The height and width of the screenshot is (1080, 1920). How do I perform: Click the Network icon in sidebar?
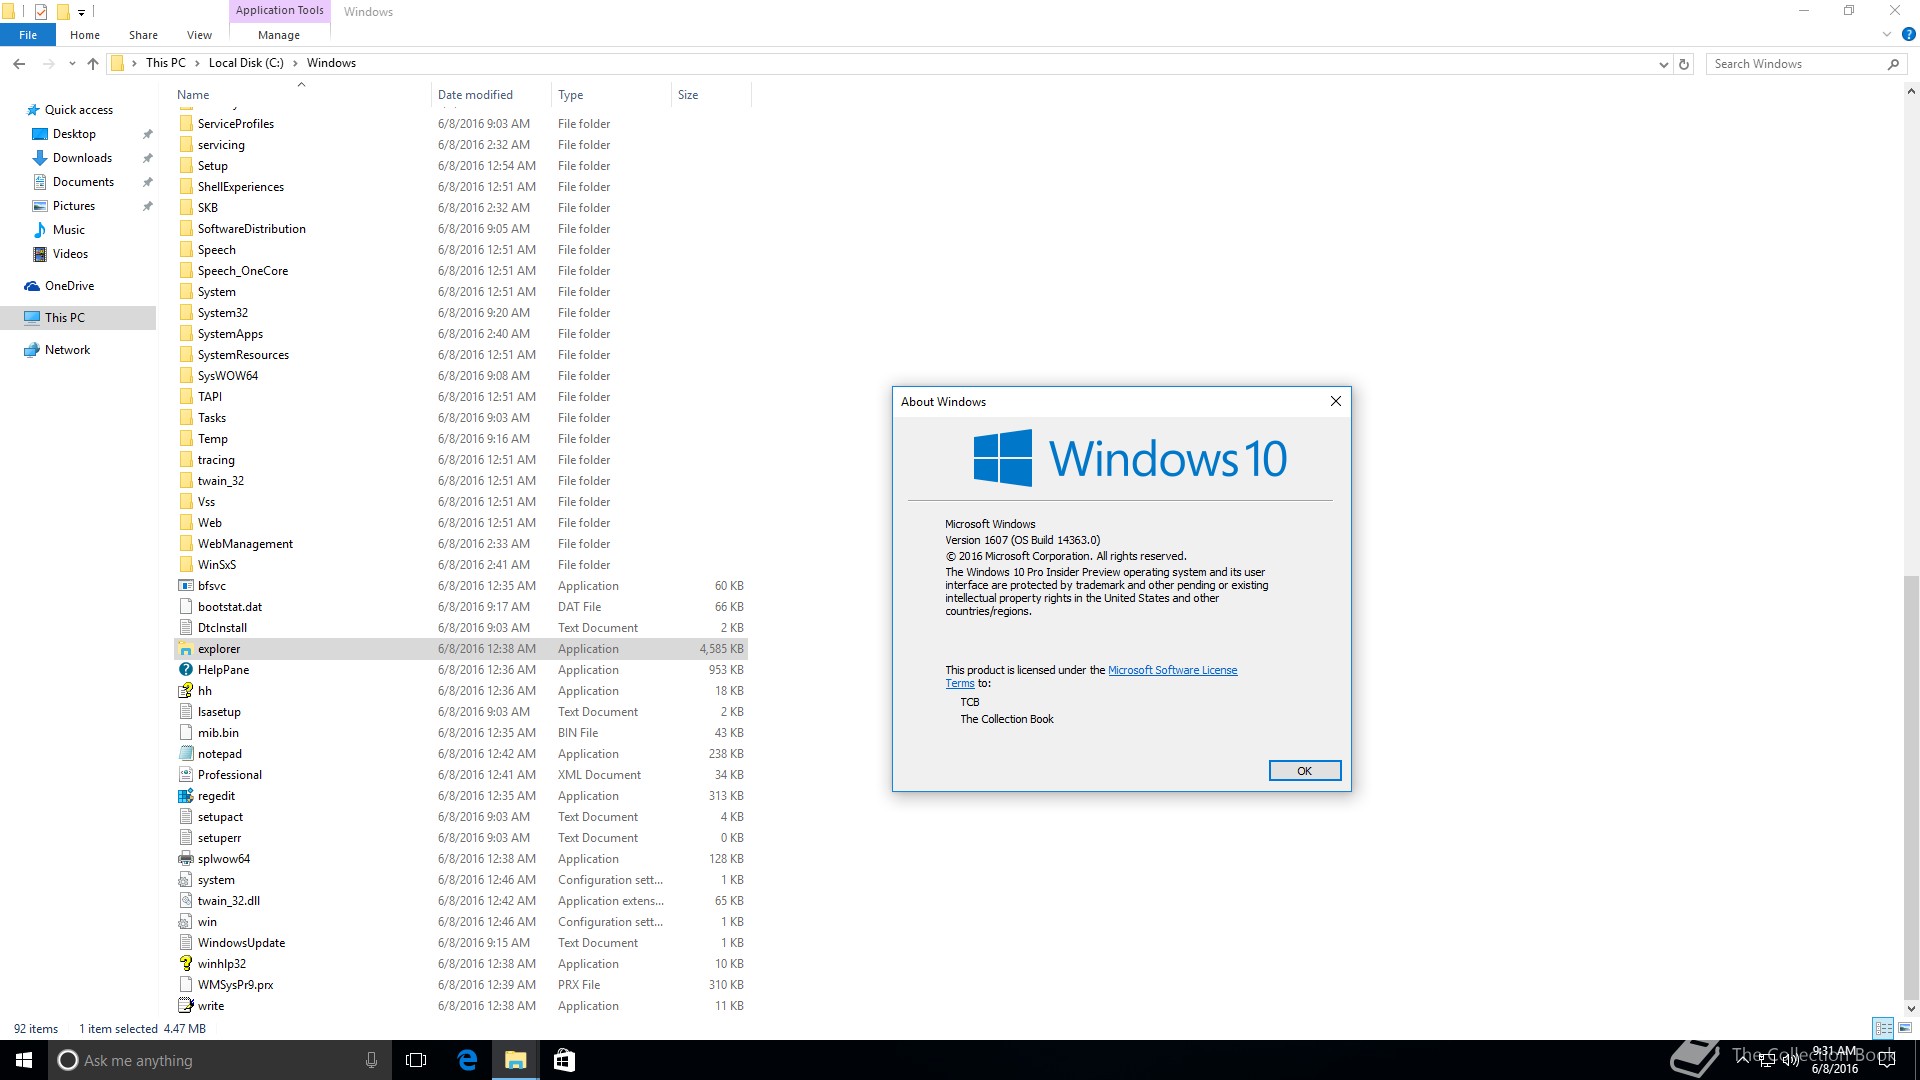(32, 350)
